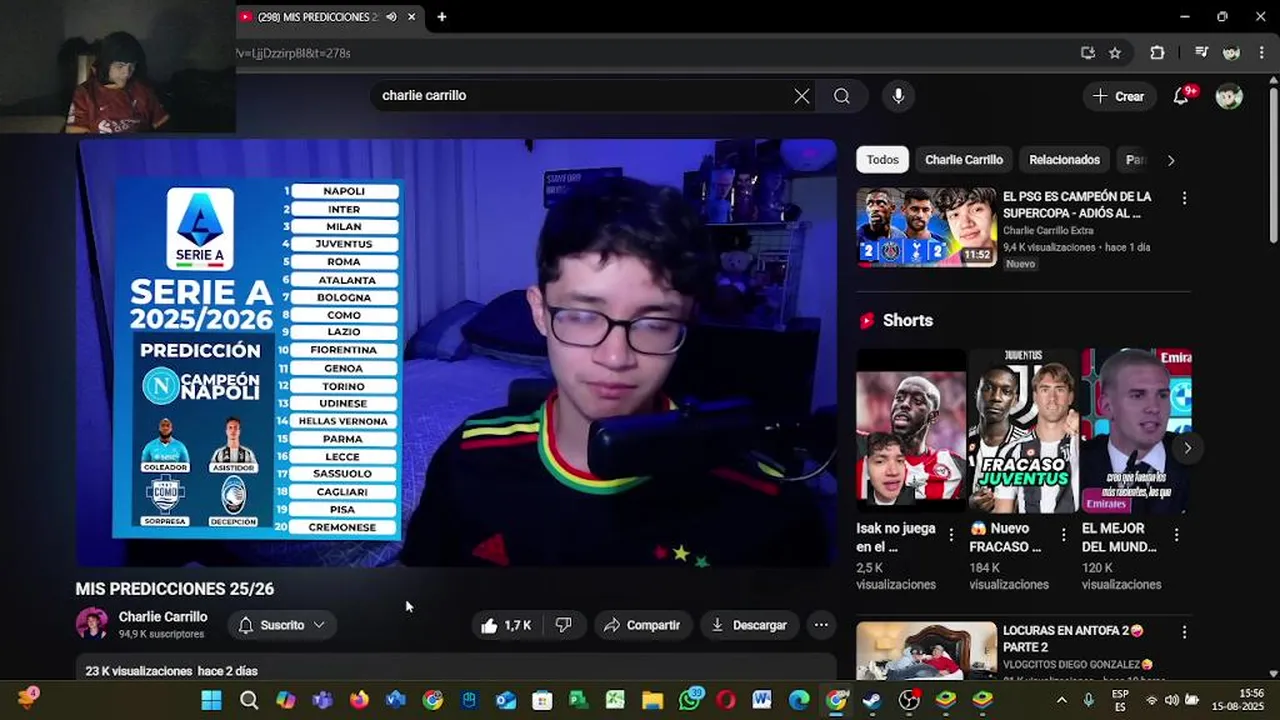This screenshot has width=1280, height=720.
Task: Open Steam from the taskbar
Action: (872, 700)
